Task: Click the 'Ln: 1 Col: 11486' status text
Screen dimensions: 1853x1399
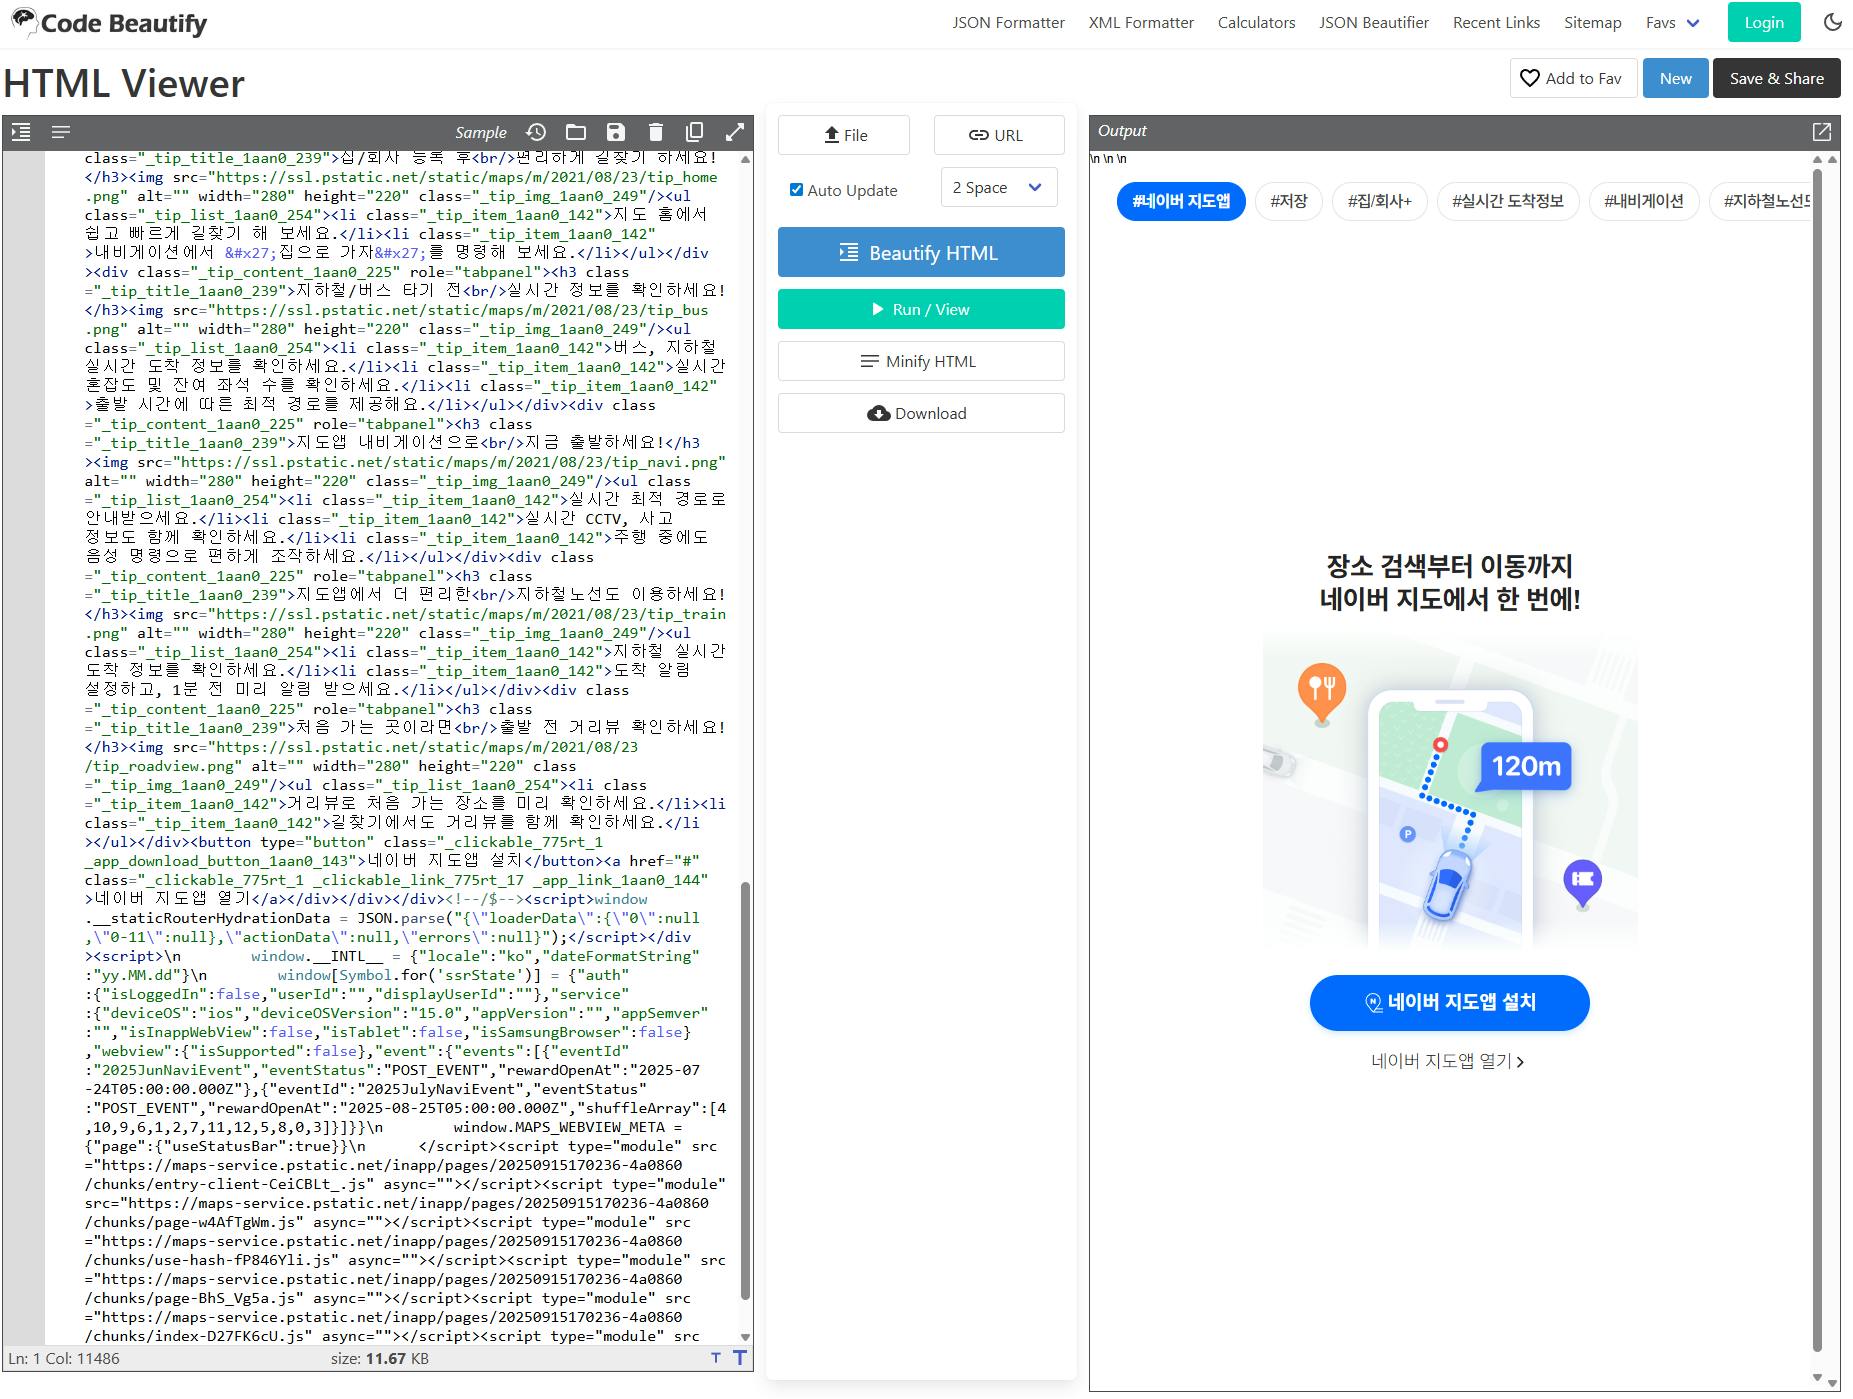Action: (x=64, y=1358)
